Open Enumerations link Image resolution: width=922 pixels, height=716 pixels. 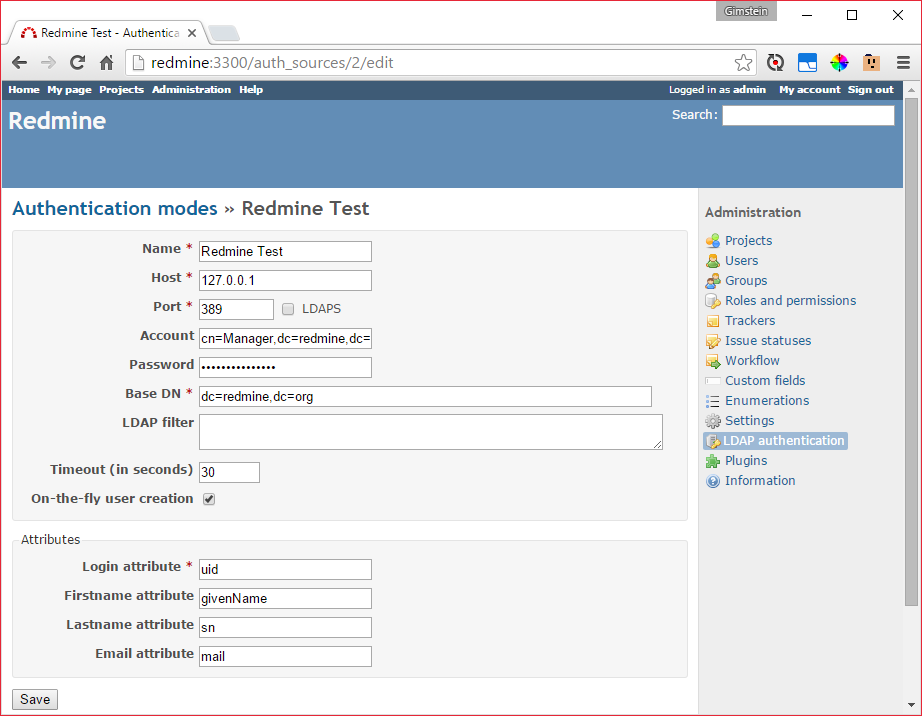(767, 400)
